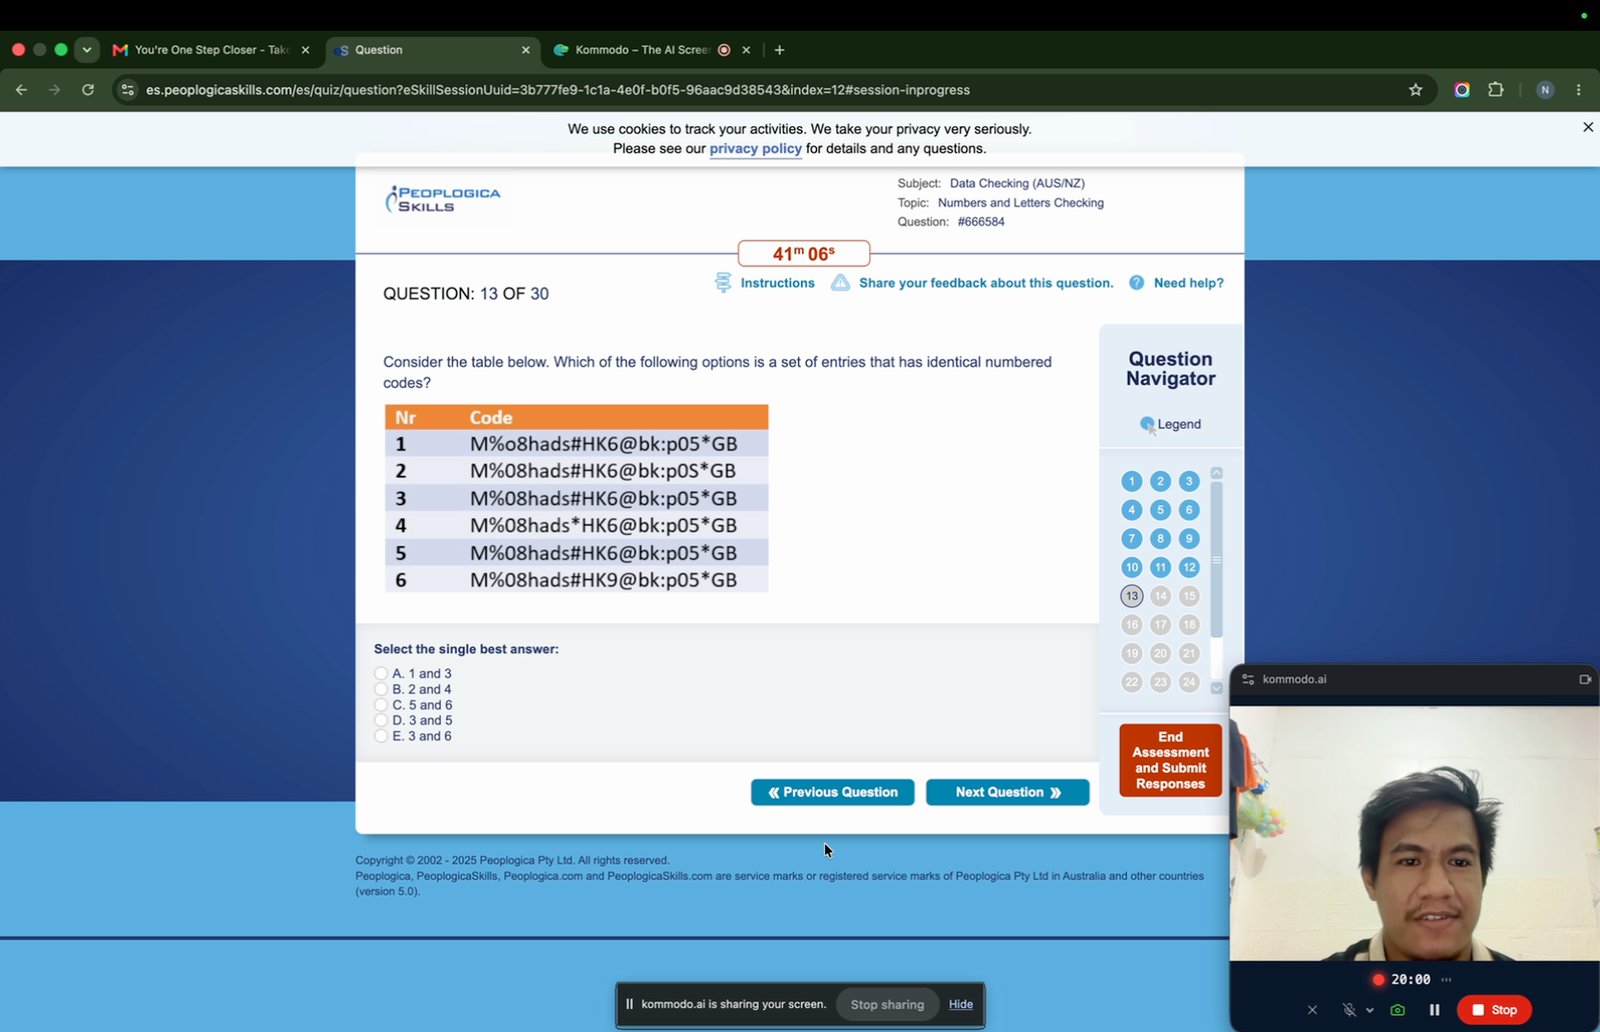Select answer E. 3 and 6
Viewport: 1600px width, 1032px height.
[x=381, y=736]
